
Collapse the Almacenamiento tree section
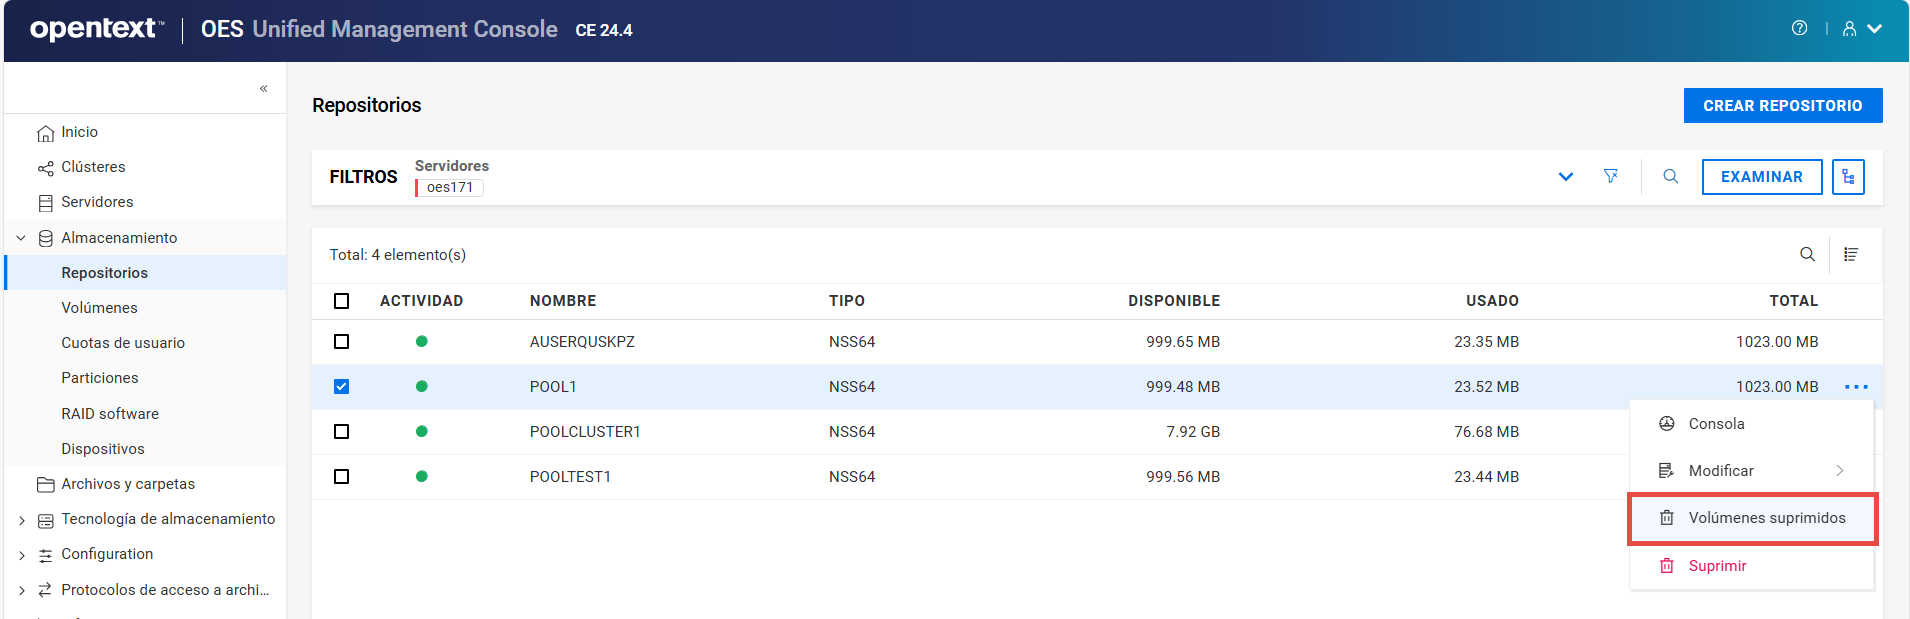[x=21, y=238]
